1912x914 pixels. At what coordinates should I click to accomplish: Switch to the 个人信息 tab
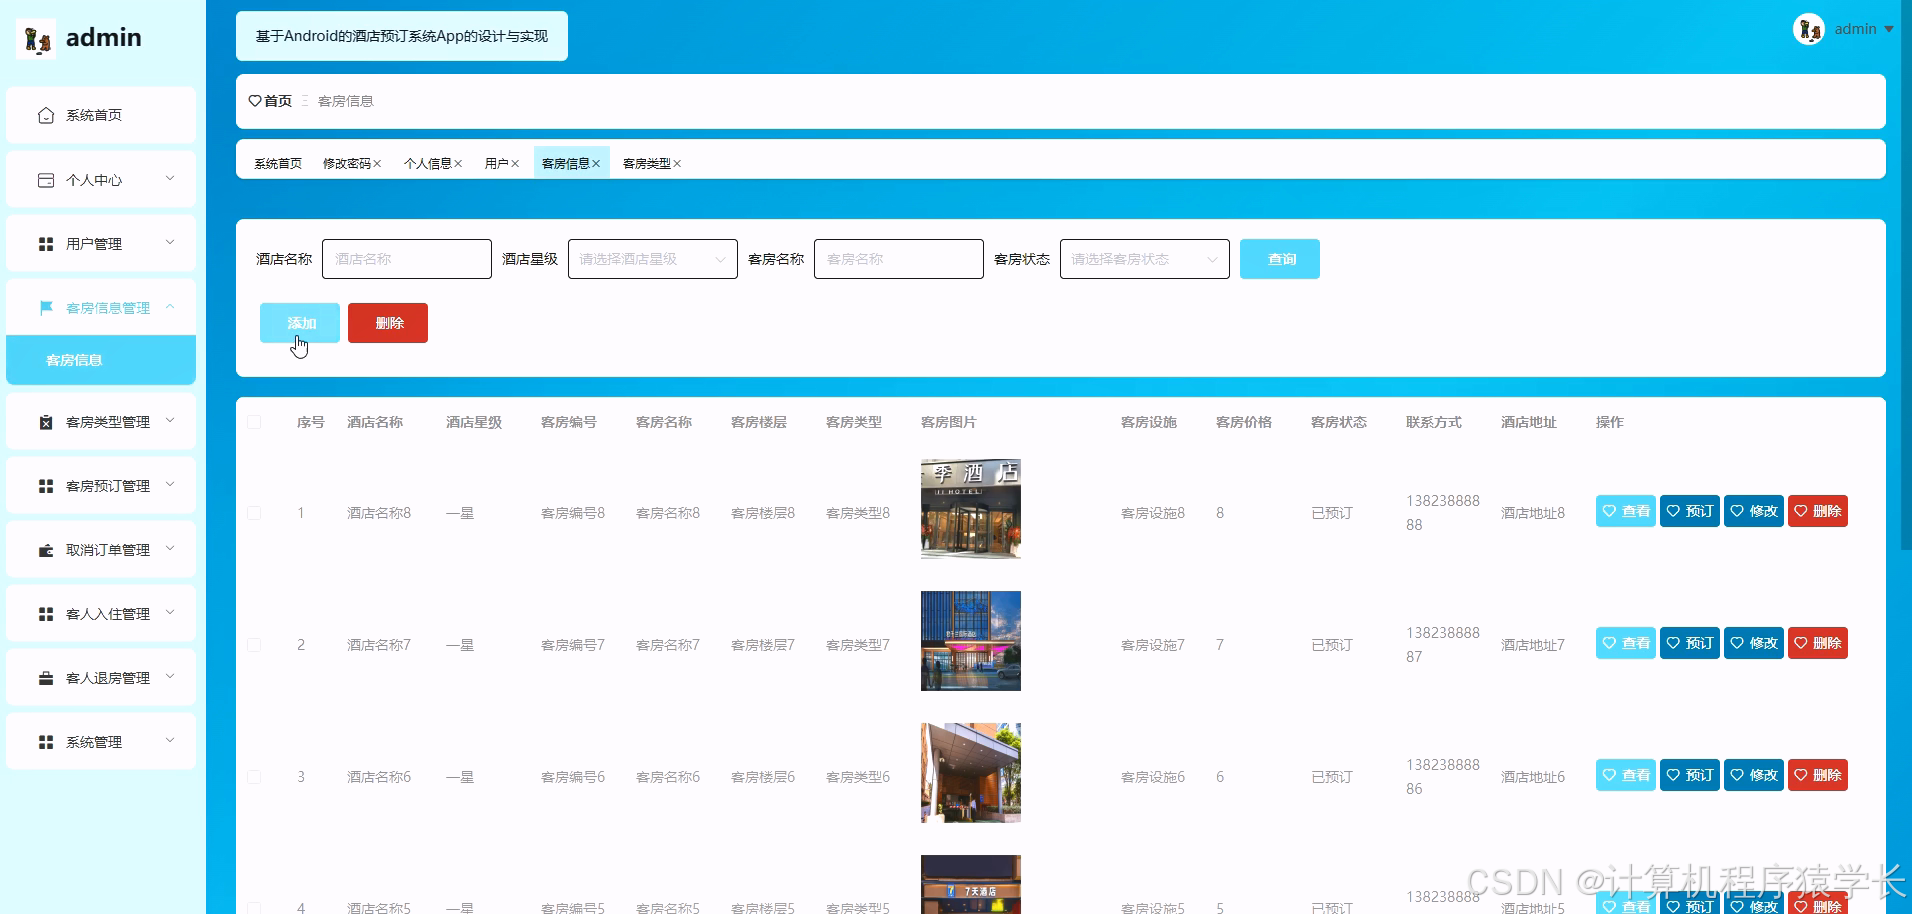[427, 164]
